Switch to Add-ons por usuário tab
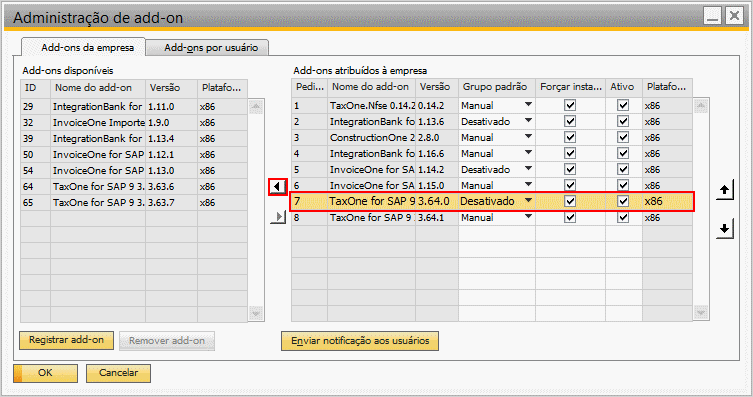This screenshot has width=753, height=397. click(207, 48)
